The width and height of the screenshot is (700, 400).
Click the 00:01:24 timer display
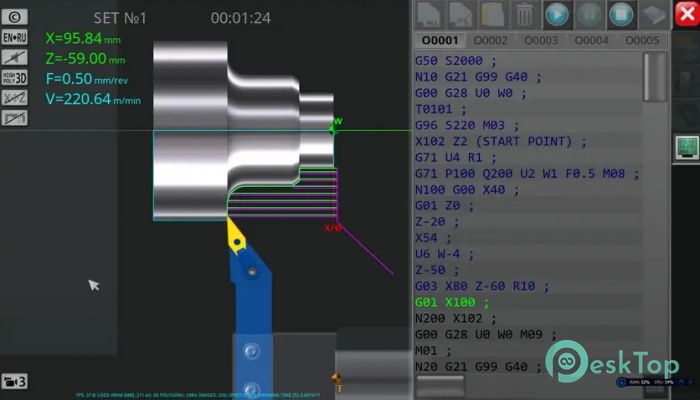(241, 18)
